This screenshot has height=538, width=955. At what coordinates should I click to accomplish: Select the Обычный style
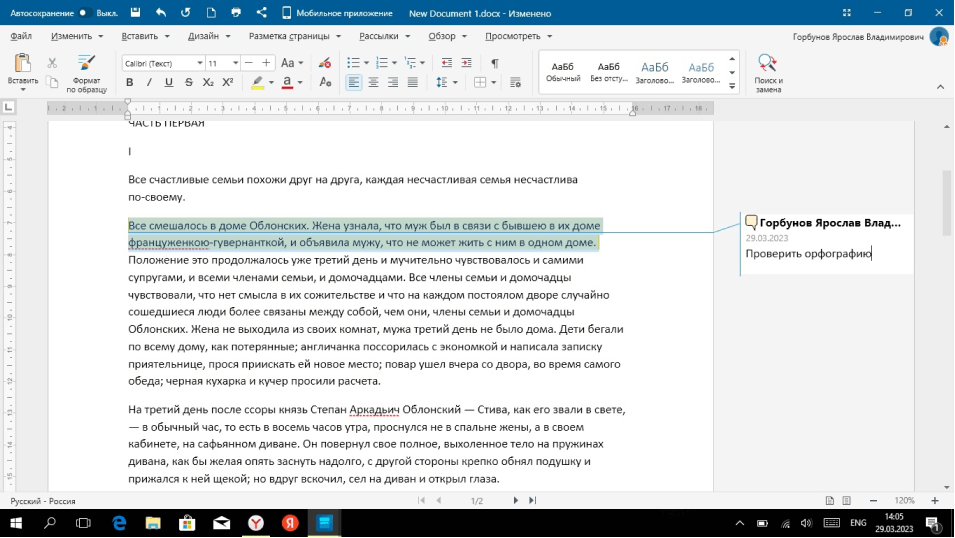563,72
